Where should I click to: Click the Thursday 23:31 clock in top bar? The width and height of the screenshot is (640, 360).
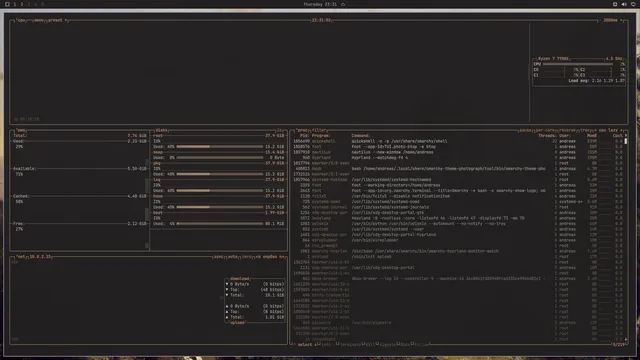320,4
